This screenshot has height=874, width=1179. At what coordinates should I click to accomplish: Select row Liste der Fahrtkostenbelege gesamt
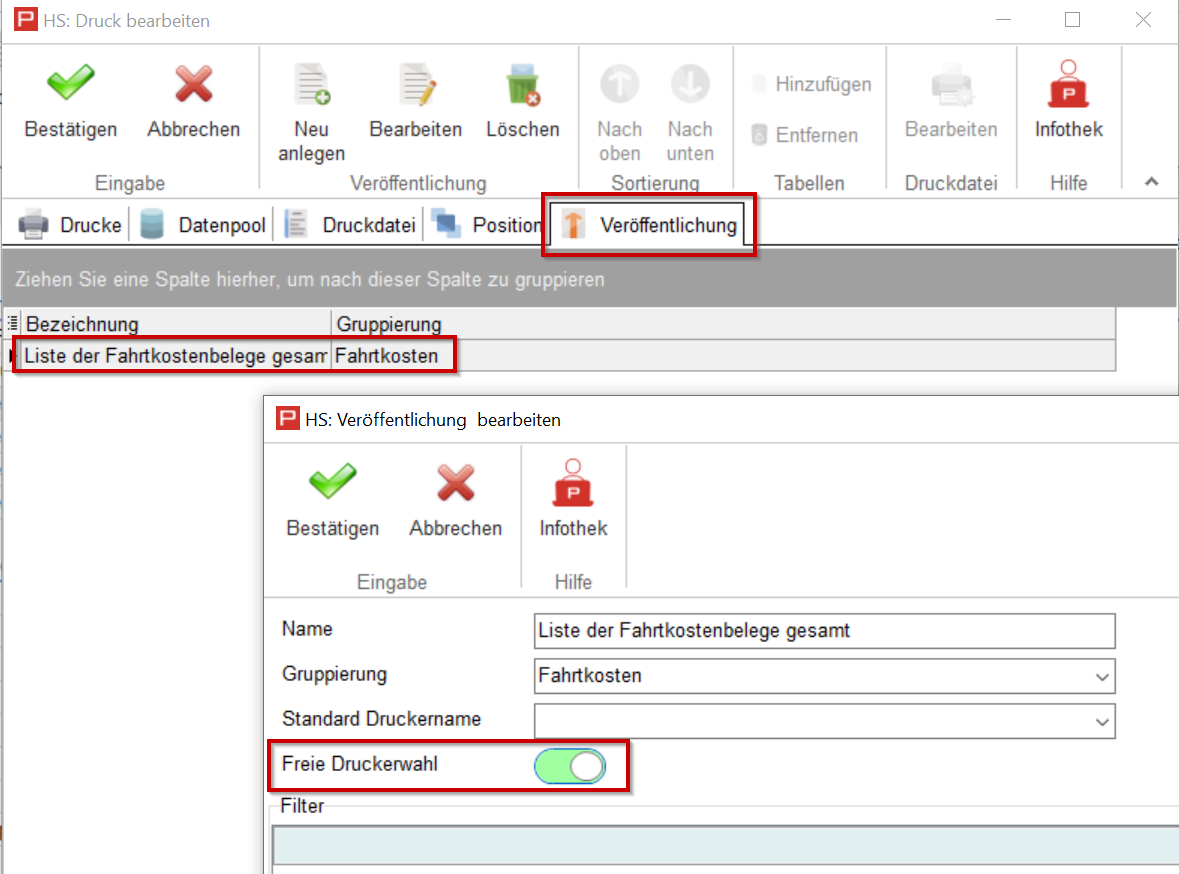coord(176,356)
